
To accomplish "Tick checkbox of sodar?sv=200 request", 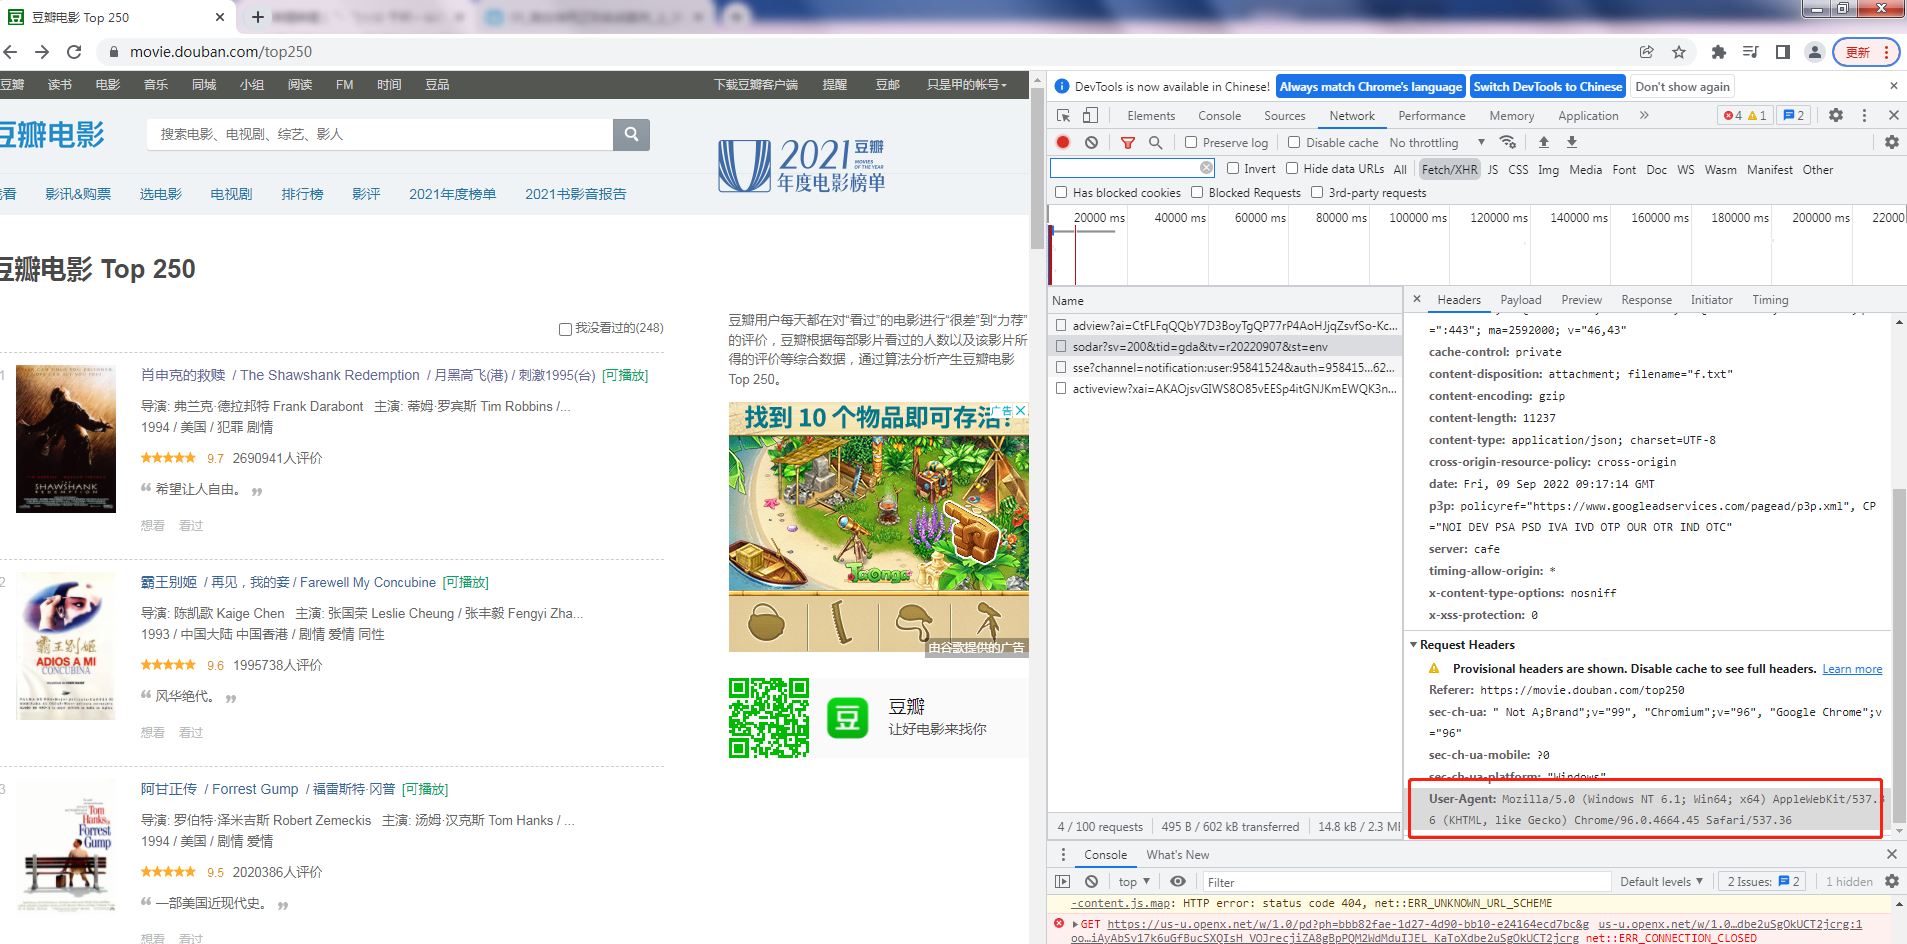I will coord(1061,346).
